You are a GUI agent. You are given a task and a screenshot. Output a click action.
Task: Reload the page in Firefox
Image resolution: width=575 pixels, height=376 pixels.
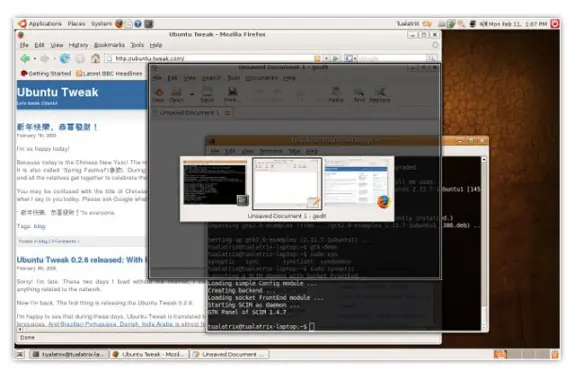[x=65, y=59]
